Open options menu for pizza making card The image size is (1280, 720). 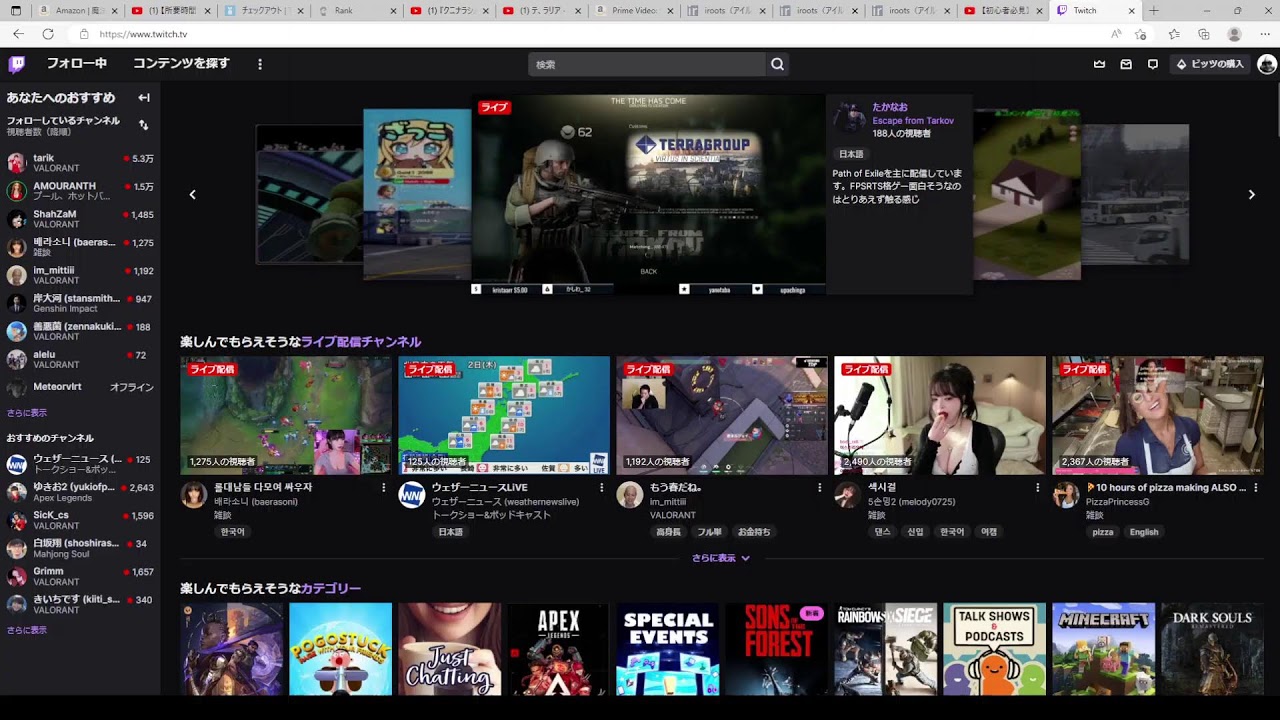click(x=1255, y=488)
